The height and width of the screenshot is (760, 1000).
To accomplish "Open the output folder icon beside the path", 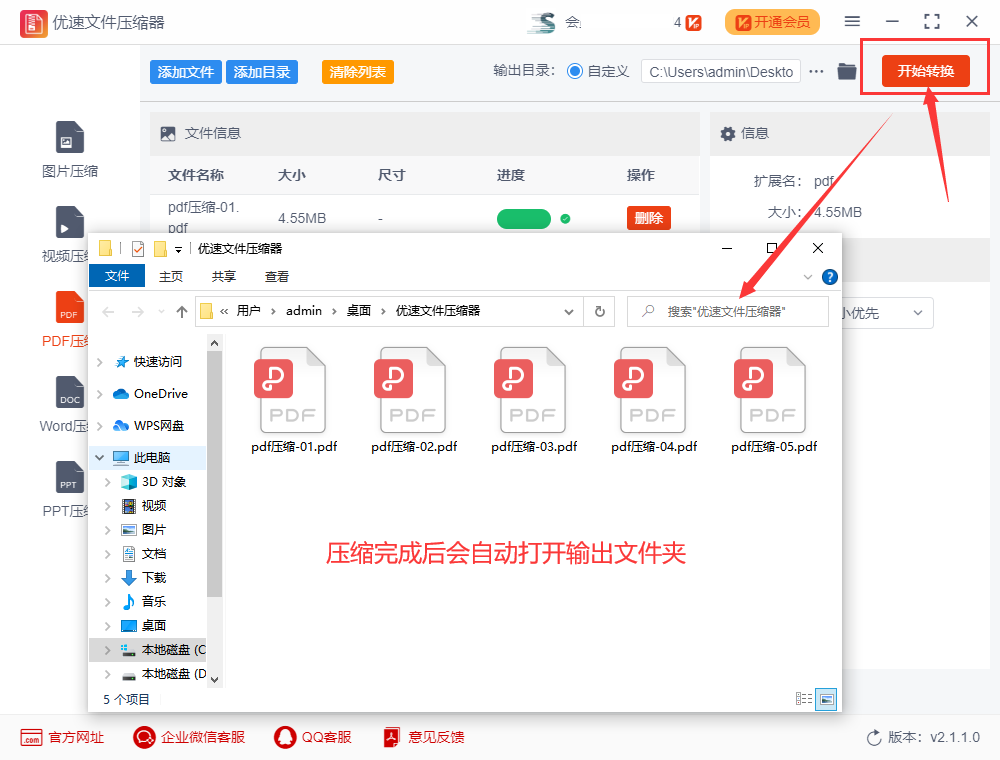I will (845, 71).
